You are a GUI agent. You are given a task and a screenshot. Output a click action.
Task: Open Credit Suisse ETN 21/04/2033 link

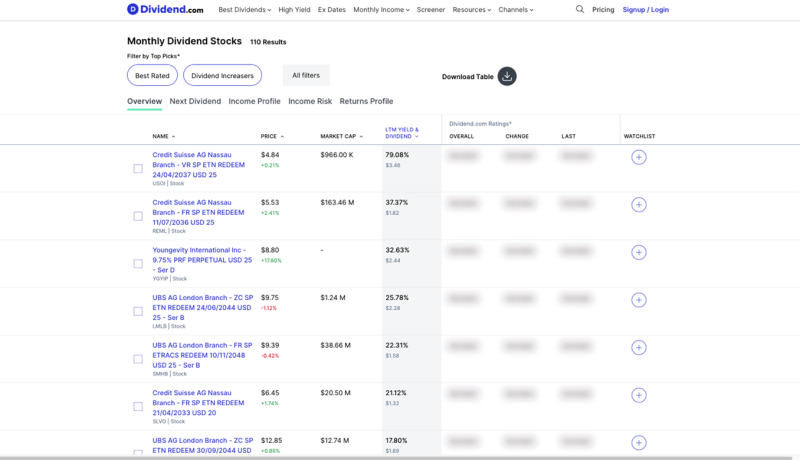(x=198, y=403)
